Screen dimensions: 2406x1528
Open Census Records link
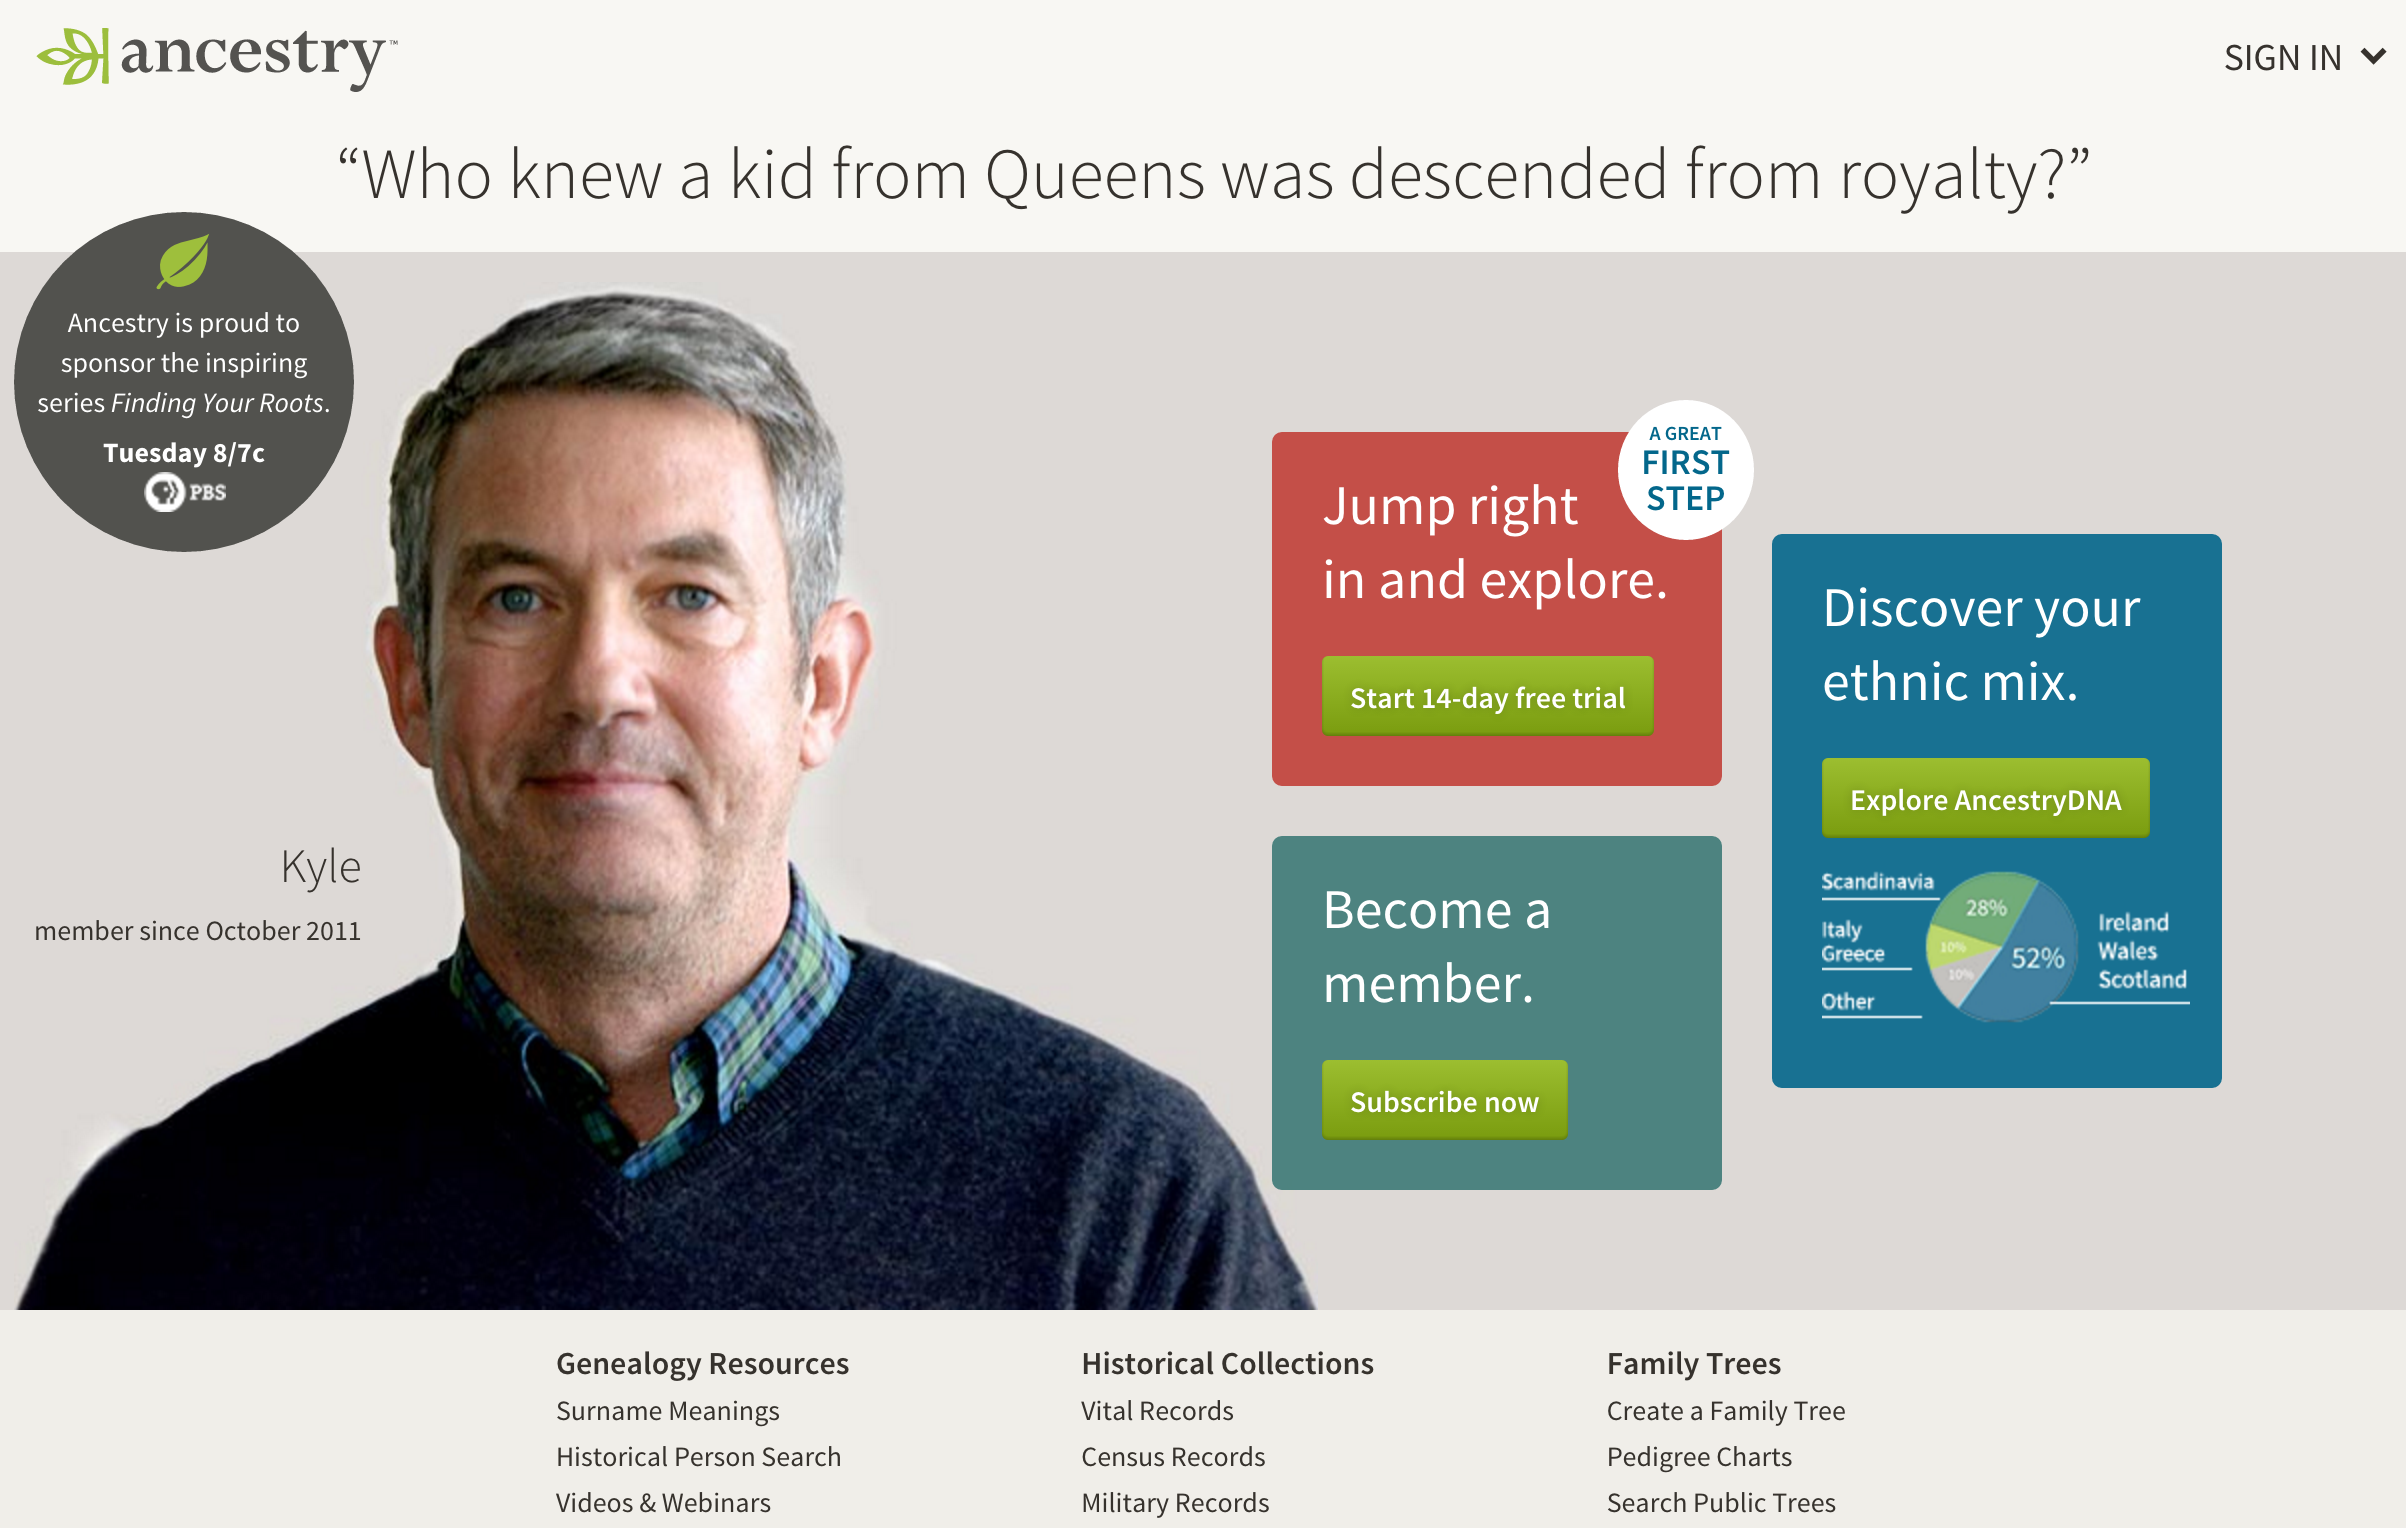click(x=1173, y=1456)
